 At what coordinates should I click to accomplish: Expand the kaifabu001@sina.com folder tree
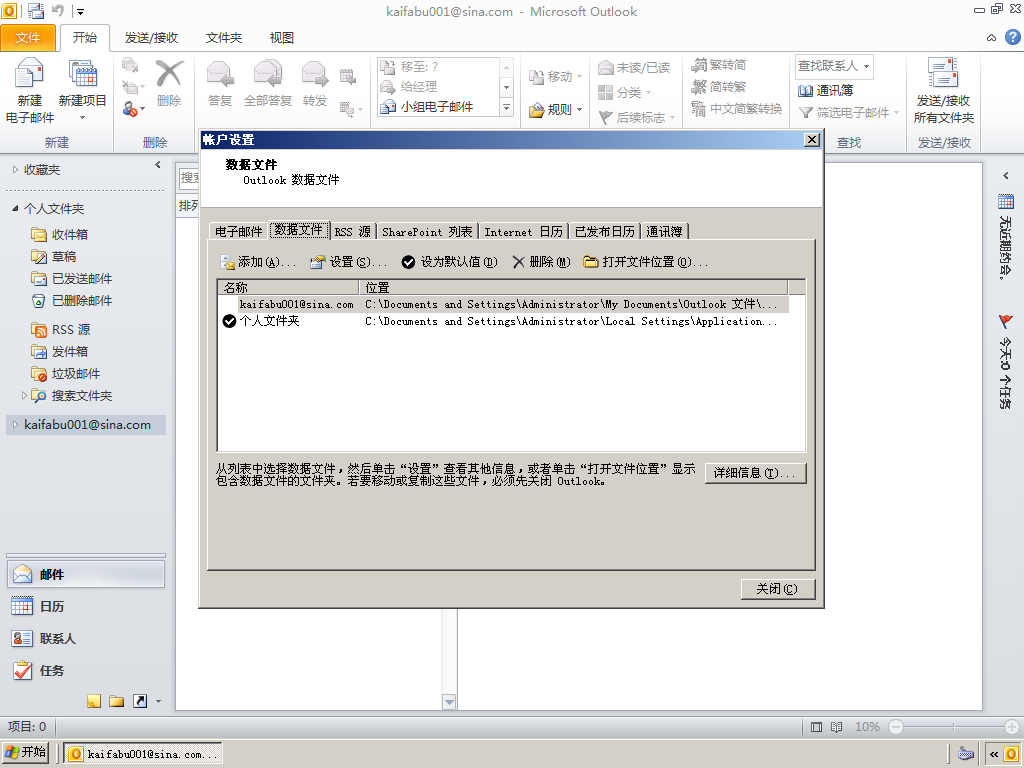pos(16,424)
